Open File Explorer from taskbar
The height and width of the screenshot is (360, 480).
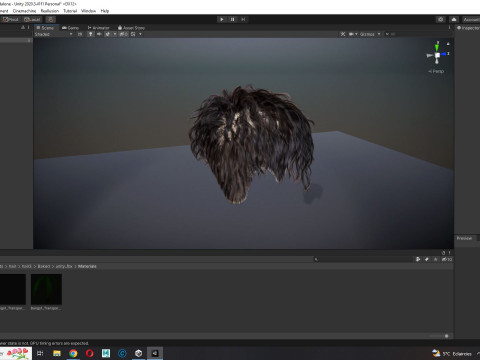57,353
